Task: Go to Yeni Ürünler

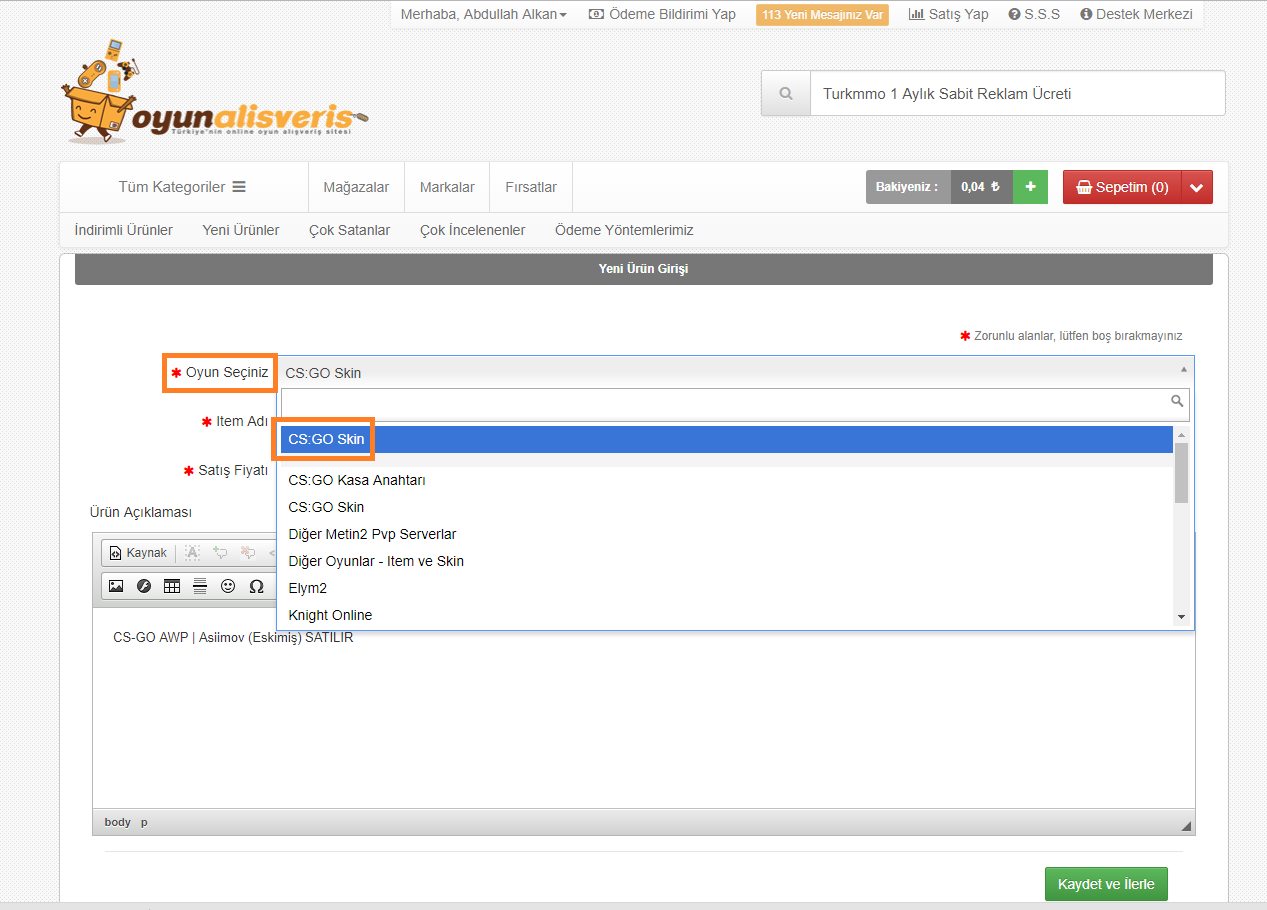Action: (x=241, y=230)
